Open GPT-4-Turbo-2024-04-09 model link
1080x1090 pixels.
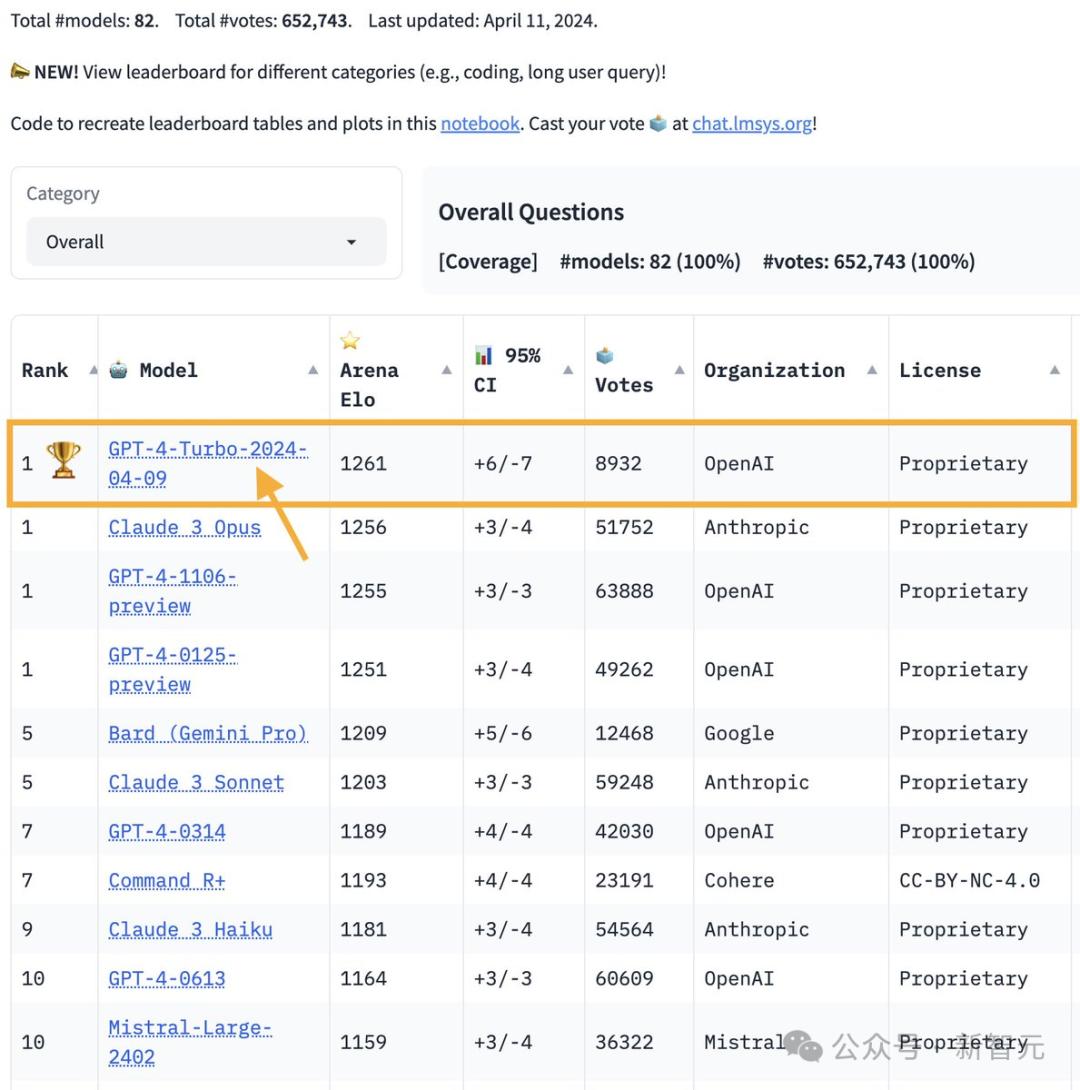click(207, 464)
